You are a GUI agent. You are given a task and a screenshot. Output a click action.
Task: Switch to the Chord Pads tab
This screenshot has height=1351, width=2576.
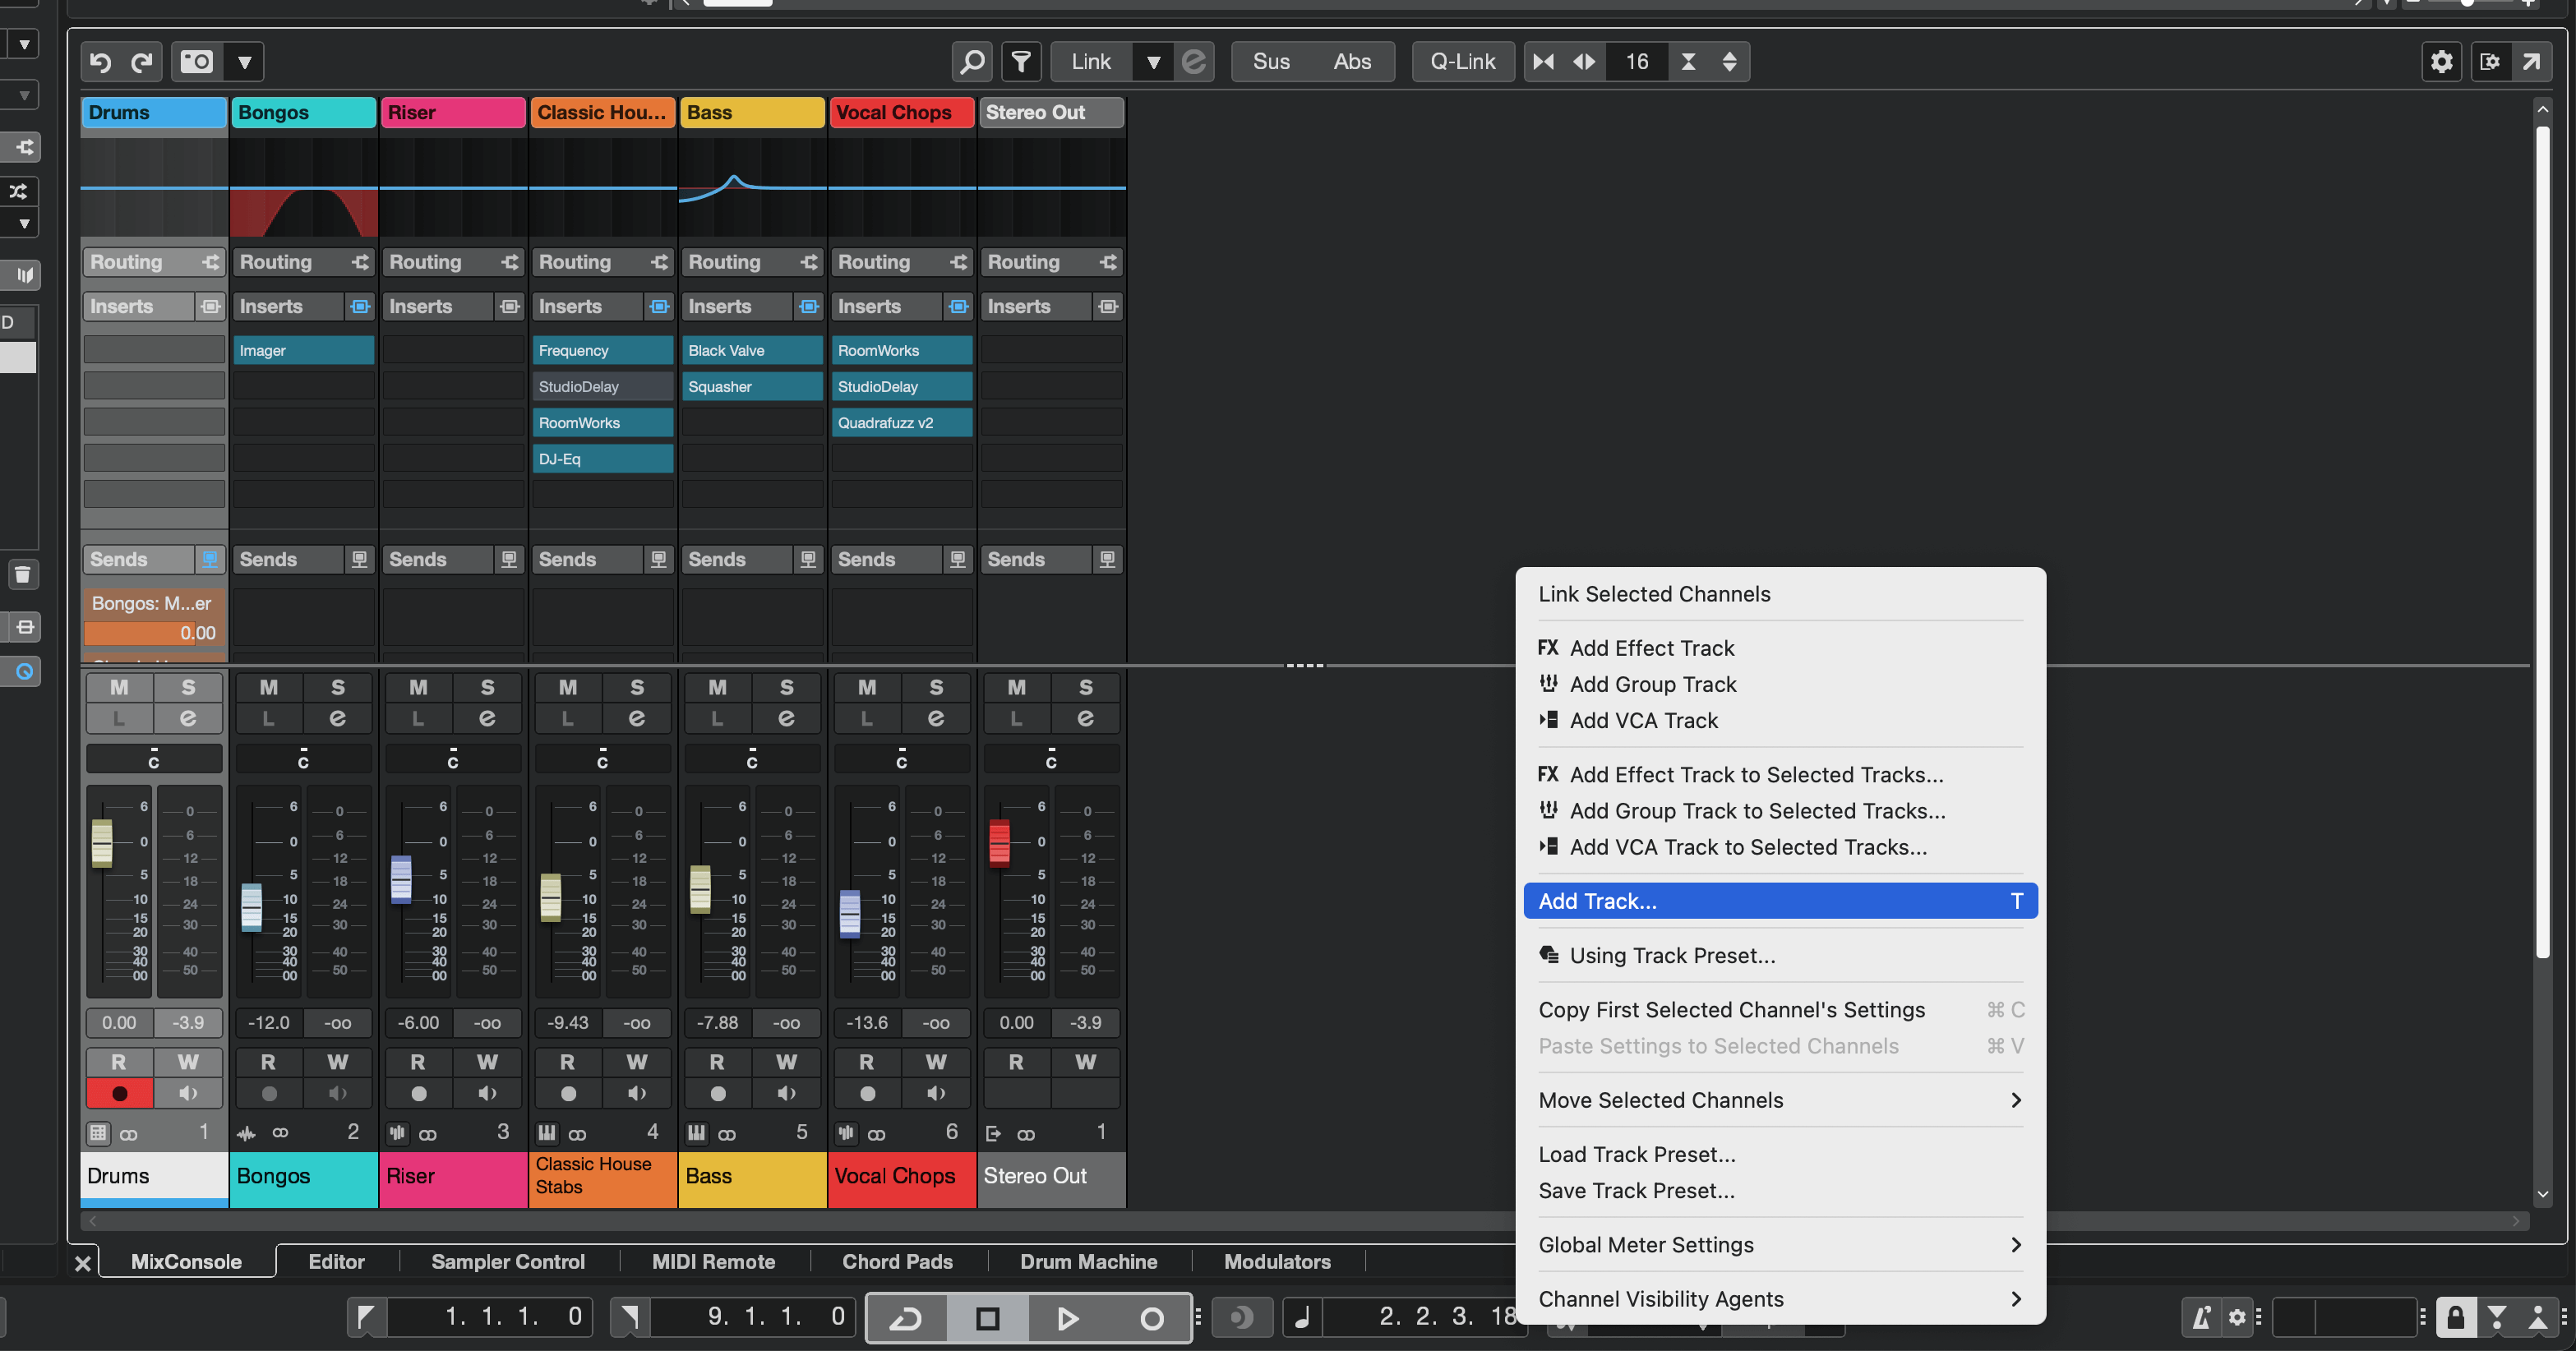(x=897, y=1262)
